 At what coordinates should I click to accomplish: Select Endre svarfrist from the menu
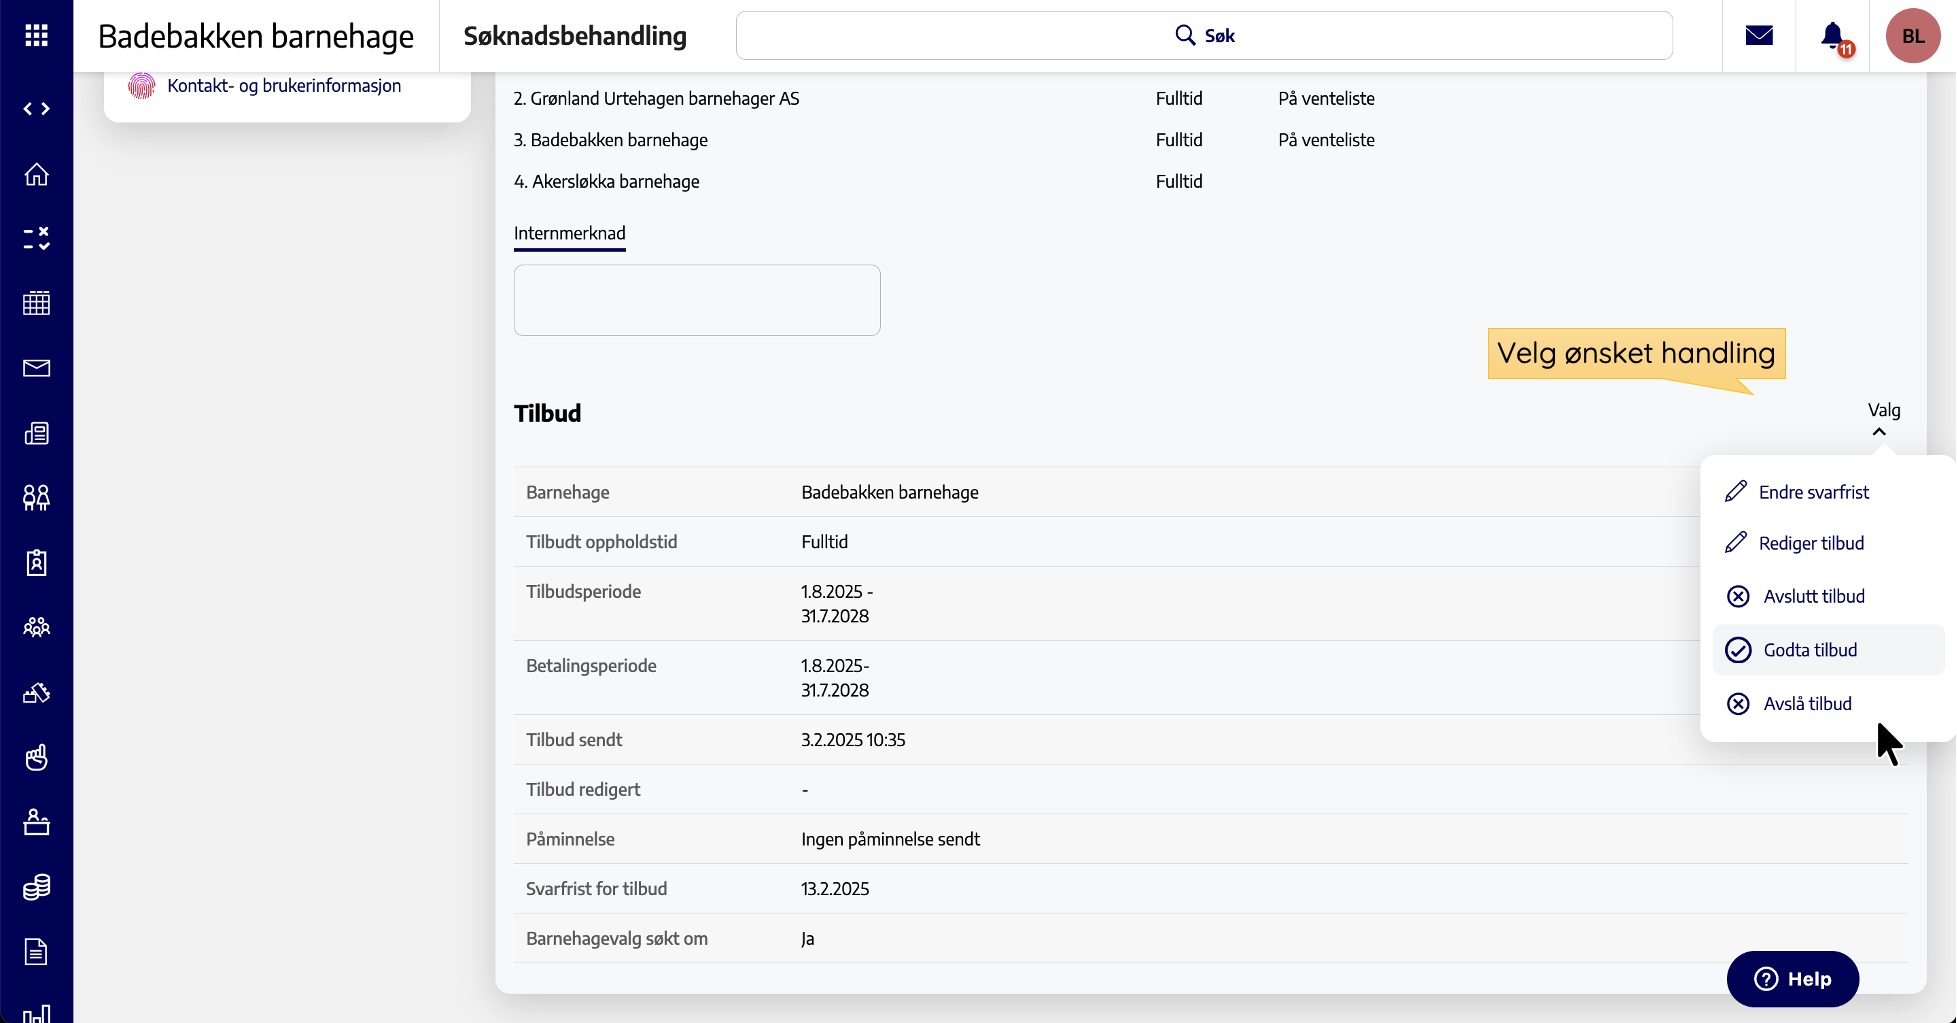tap(1813, 492)
